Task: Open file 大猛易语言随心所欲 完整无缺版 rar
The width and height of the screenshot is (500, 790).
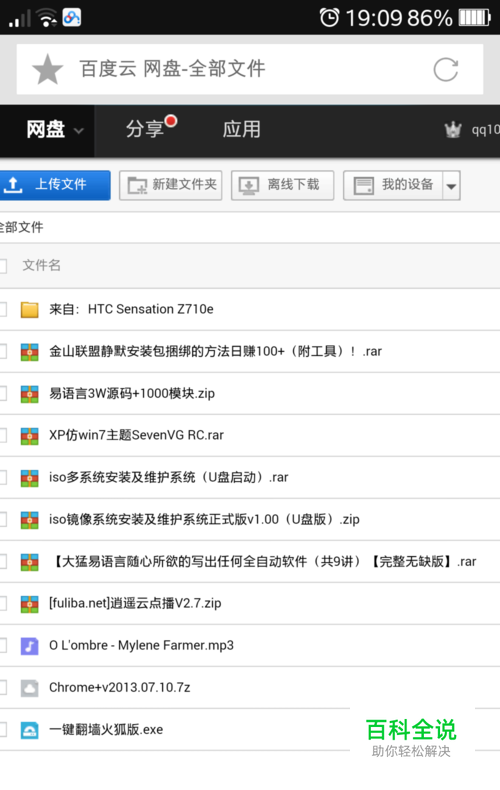Action: pos(263,561)
